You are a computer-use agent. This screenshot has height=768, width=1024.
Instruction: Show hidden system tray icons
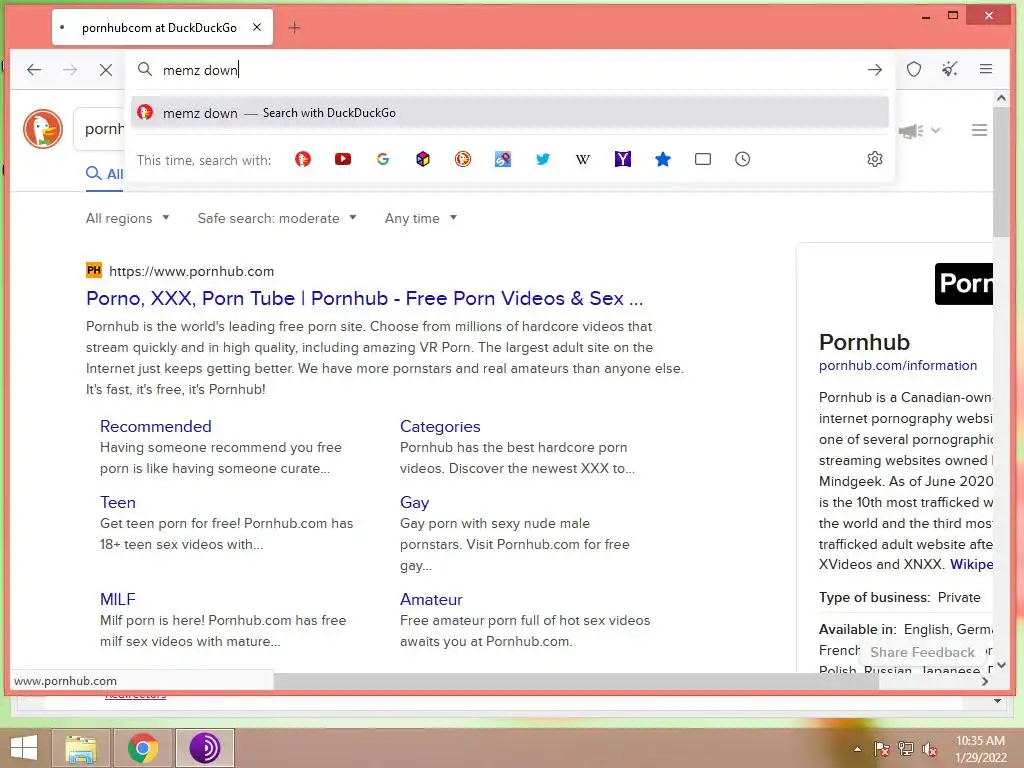(x=857, y=750)
